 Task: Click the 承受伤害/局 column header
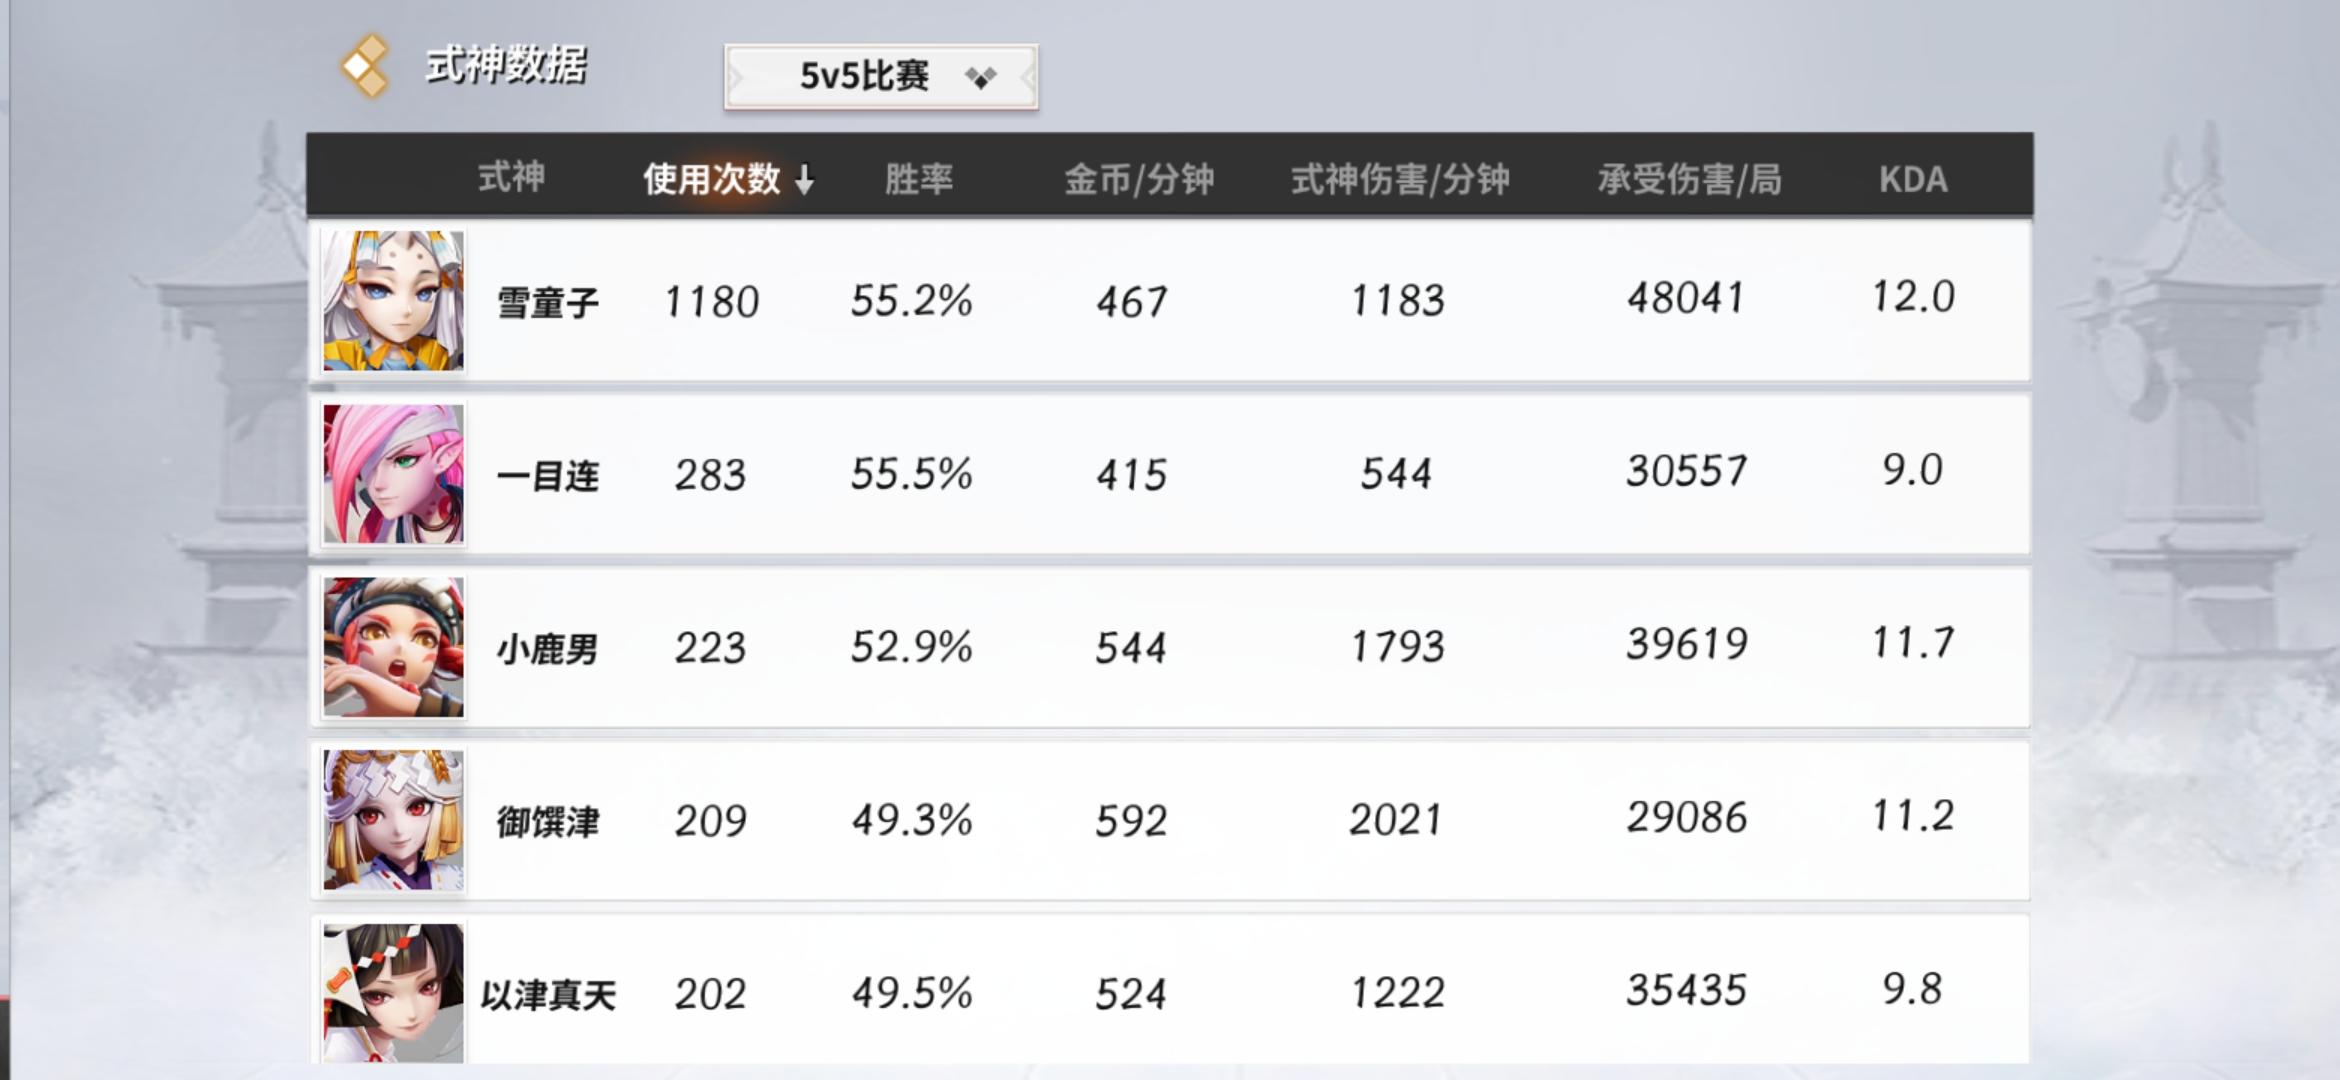pos(1689,179)
